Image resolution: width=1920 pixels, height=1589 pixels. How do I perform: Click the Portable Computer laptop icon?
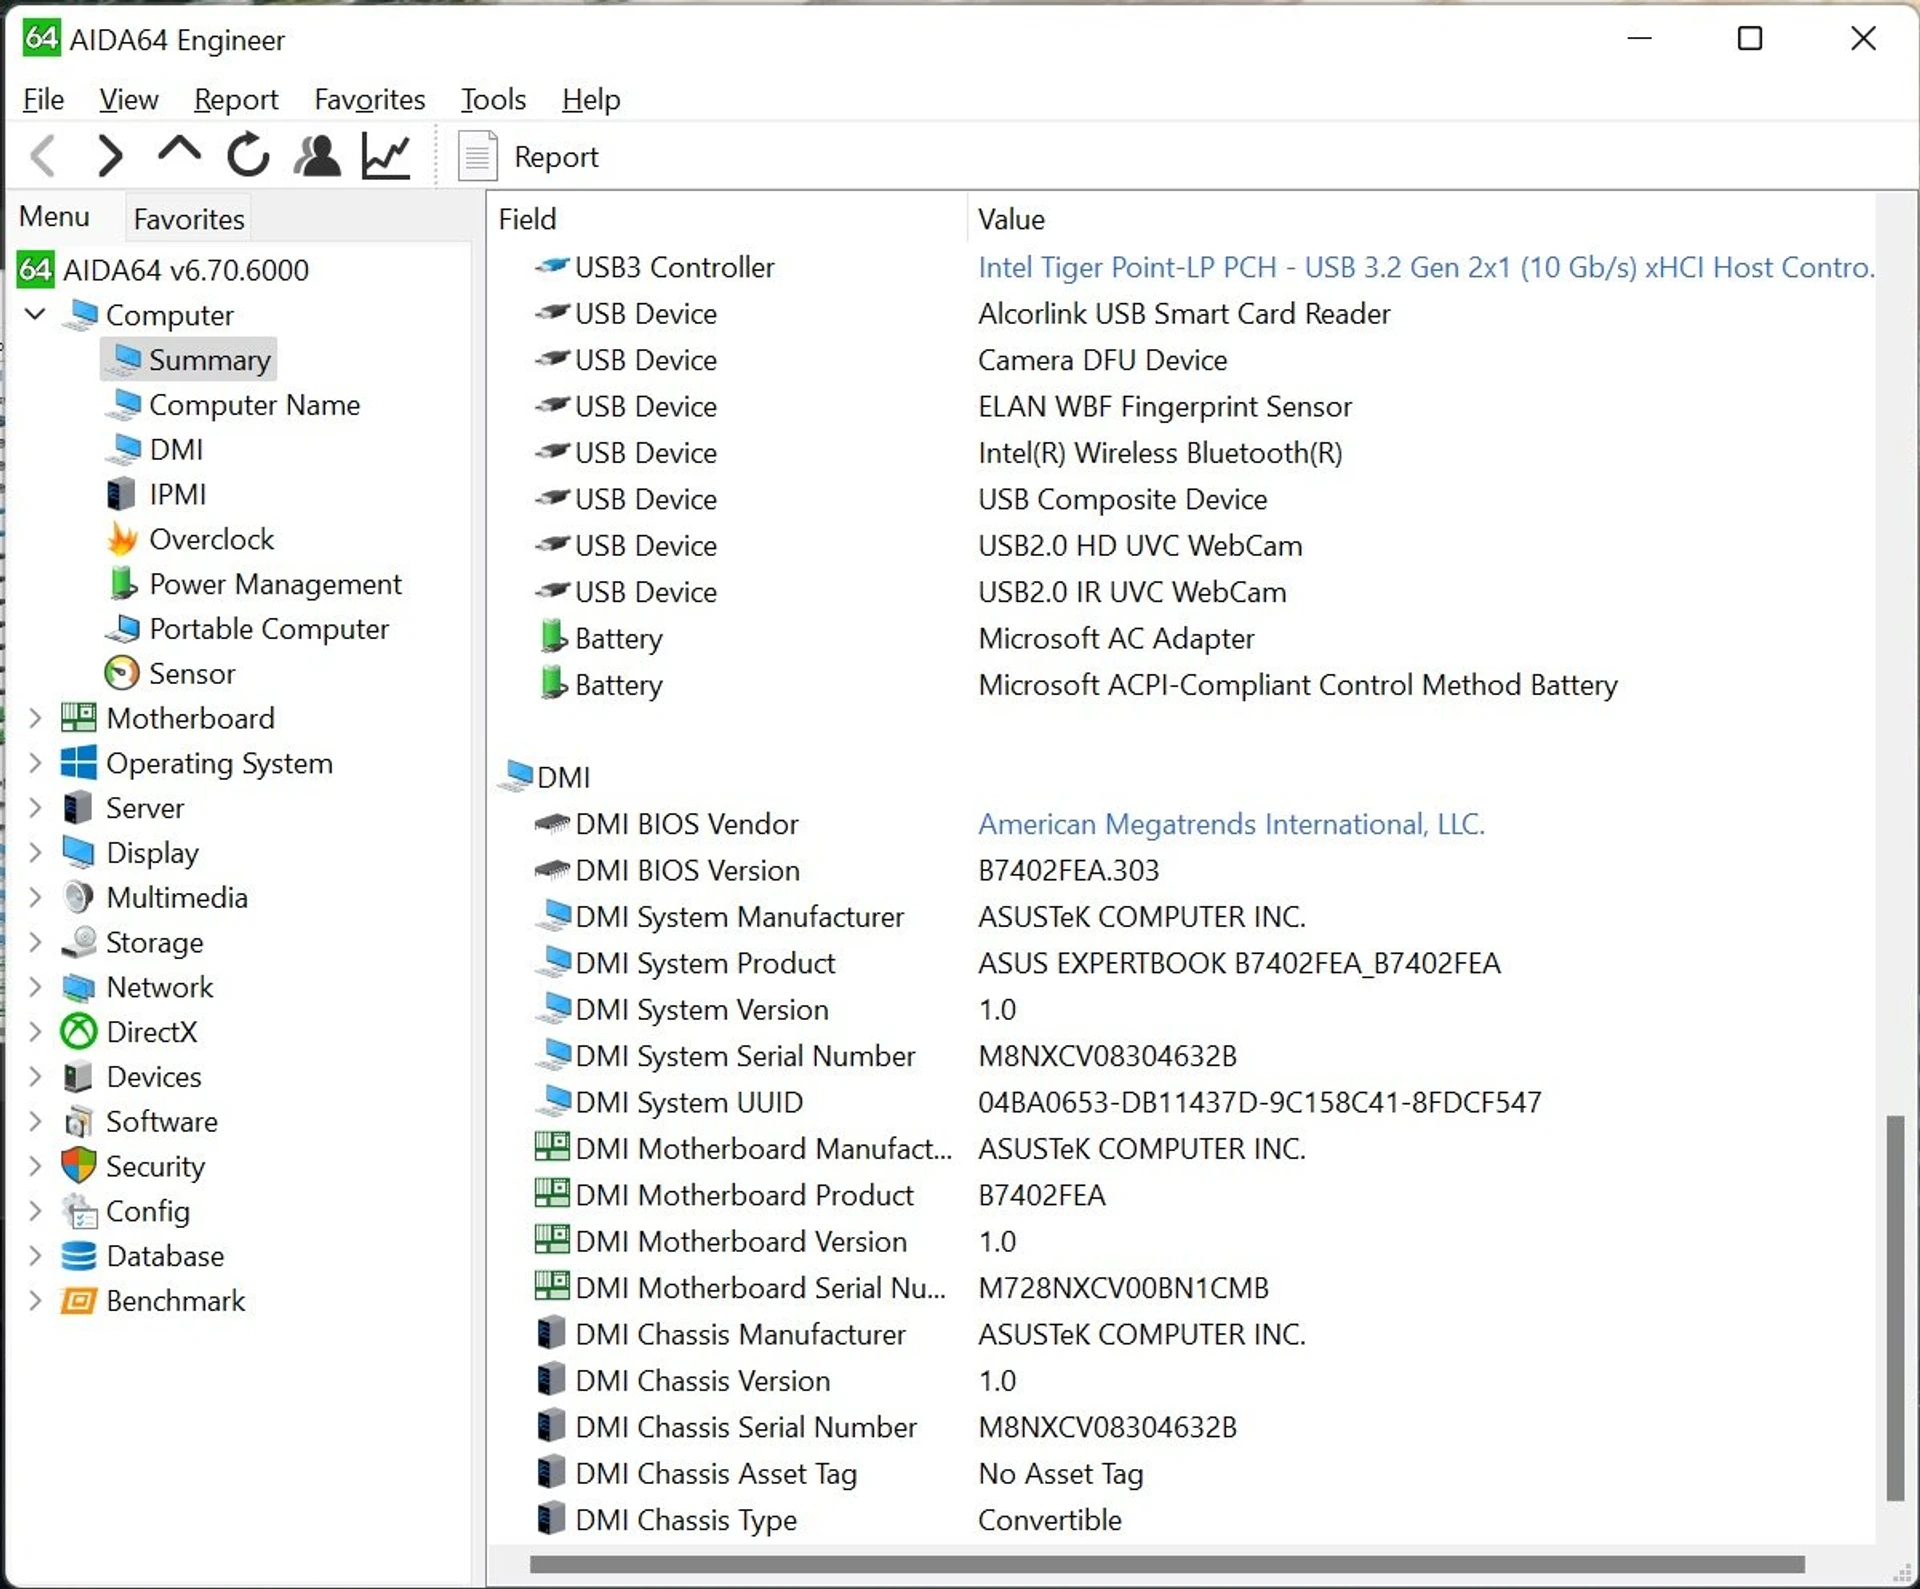124,629
